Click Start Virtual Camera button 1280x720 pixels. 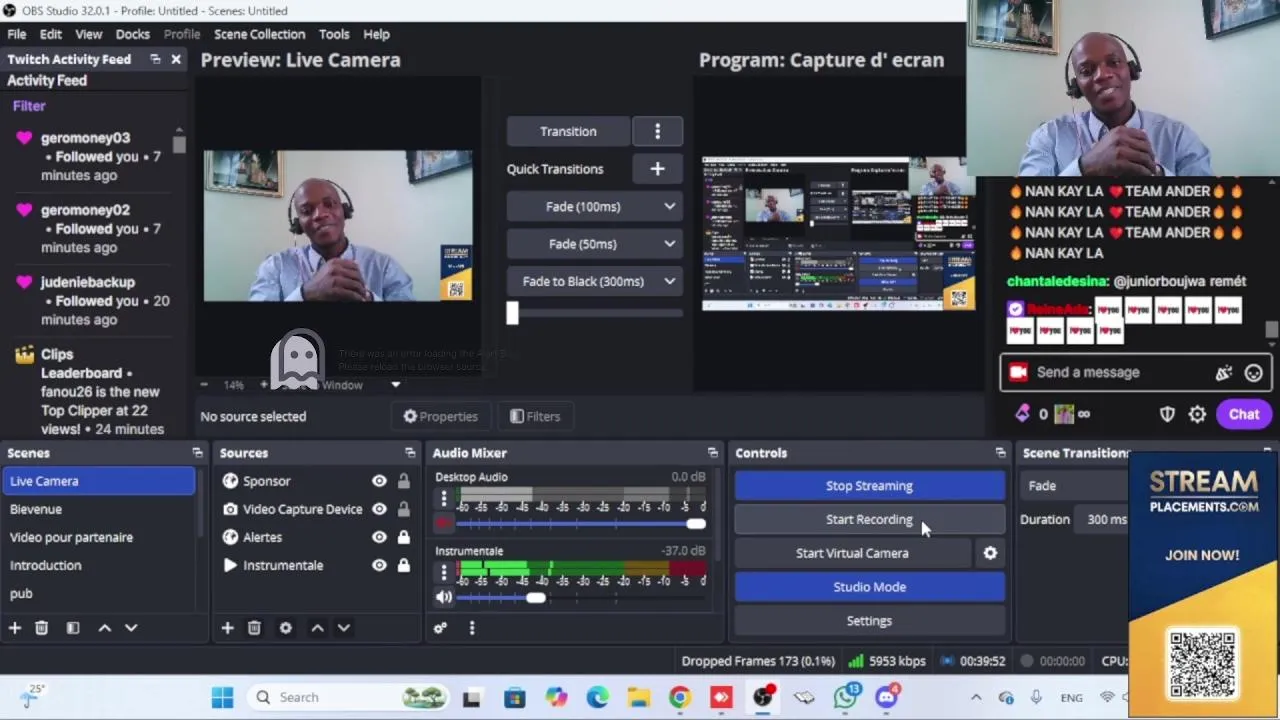(x=852, y=553)
